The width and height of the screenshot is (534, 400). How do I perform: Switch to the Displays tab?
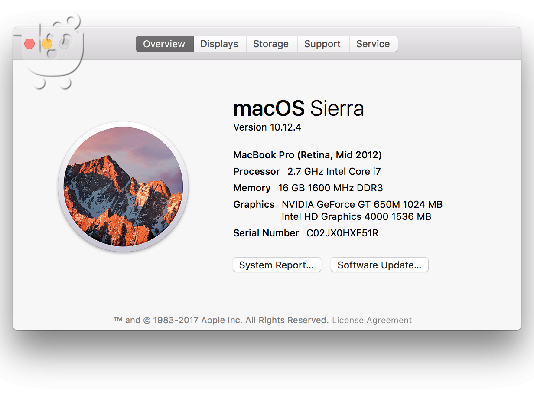pyautogui.click(x=220, y=44)
